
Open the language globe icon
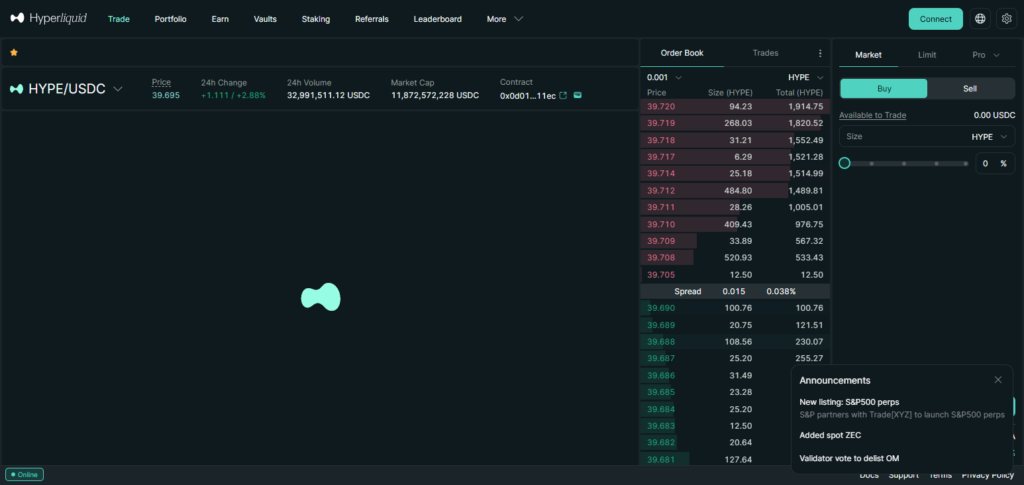point(979,18)
